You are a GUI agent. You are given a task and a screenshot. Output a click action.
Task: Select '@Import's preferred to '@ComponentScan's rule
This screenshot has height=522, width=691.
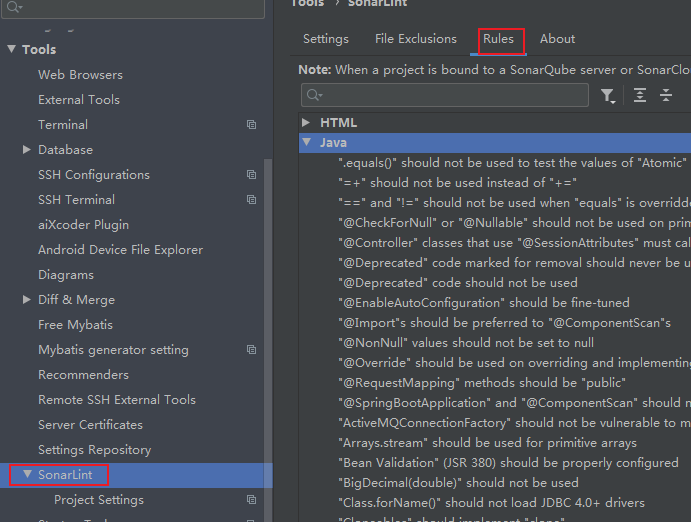click(x=505, y=323)
